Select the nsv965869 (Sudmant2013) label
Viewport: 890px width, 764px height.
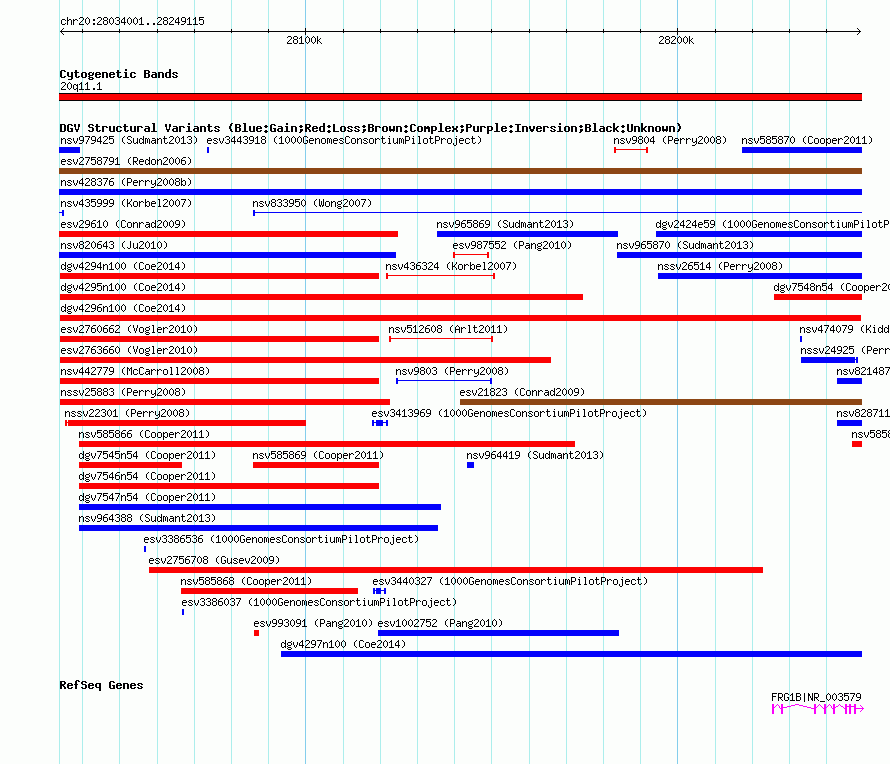[x=505, y=224]
